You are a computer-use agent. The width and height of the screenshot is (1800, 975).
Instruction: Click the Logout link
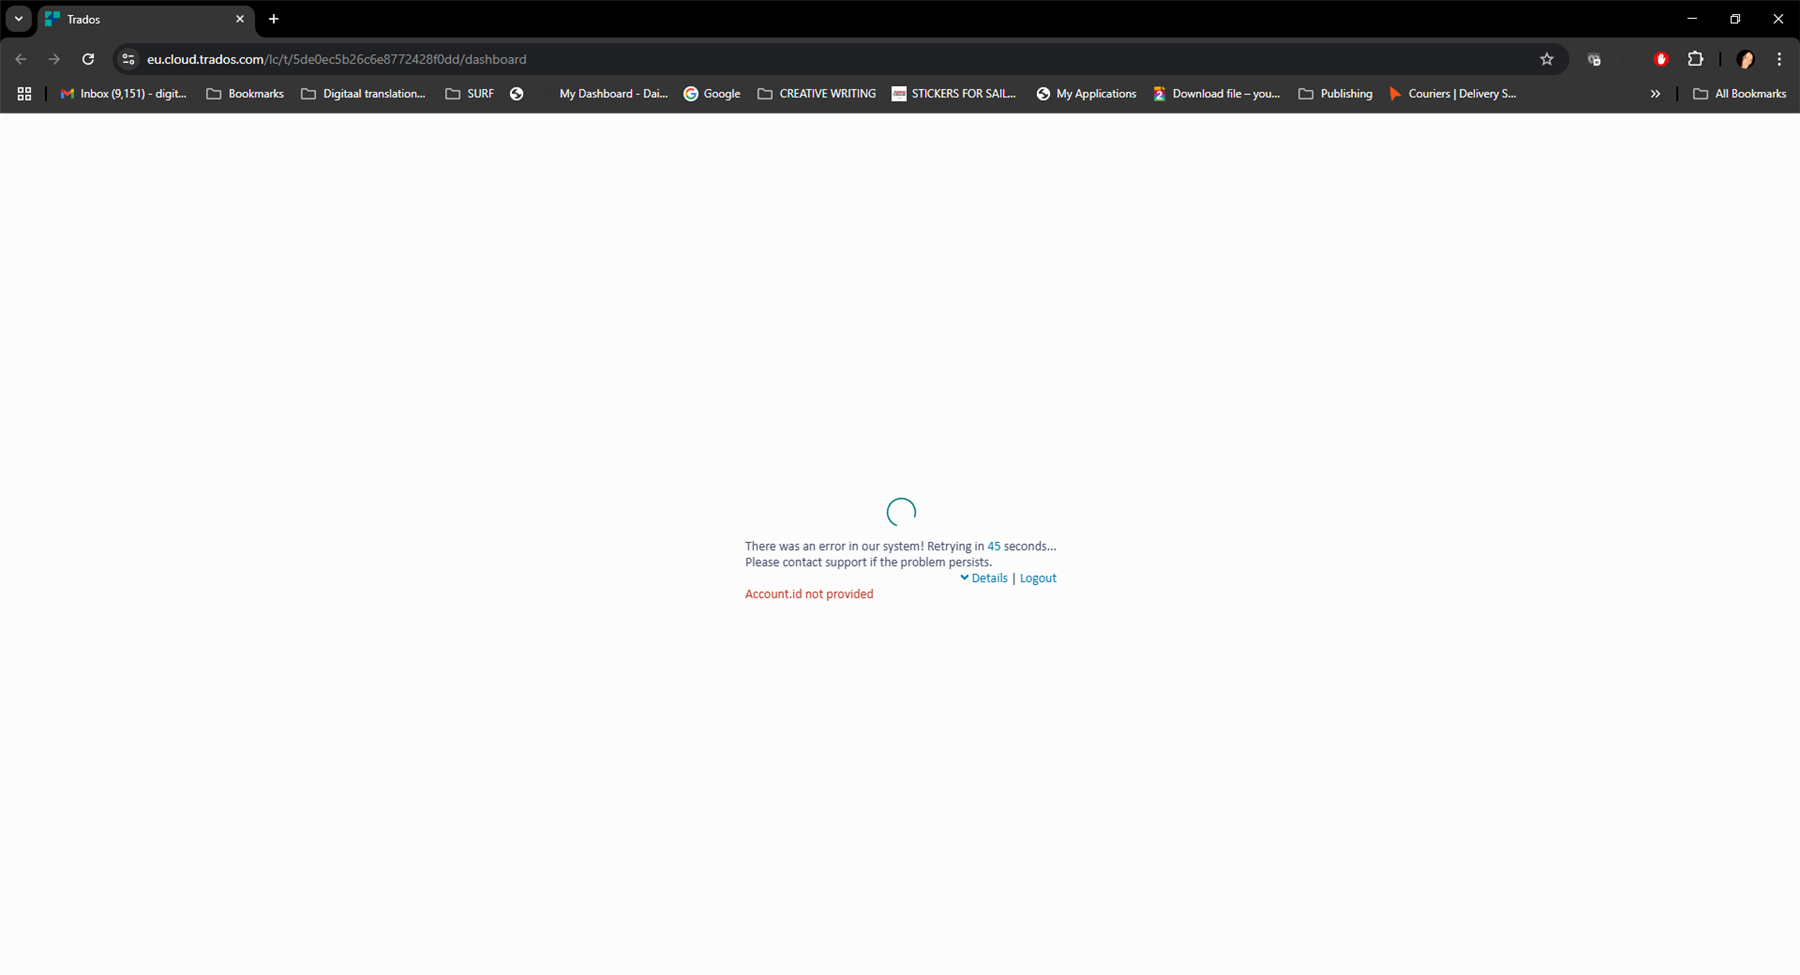pos(1038,578)
